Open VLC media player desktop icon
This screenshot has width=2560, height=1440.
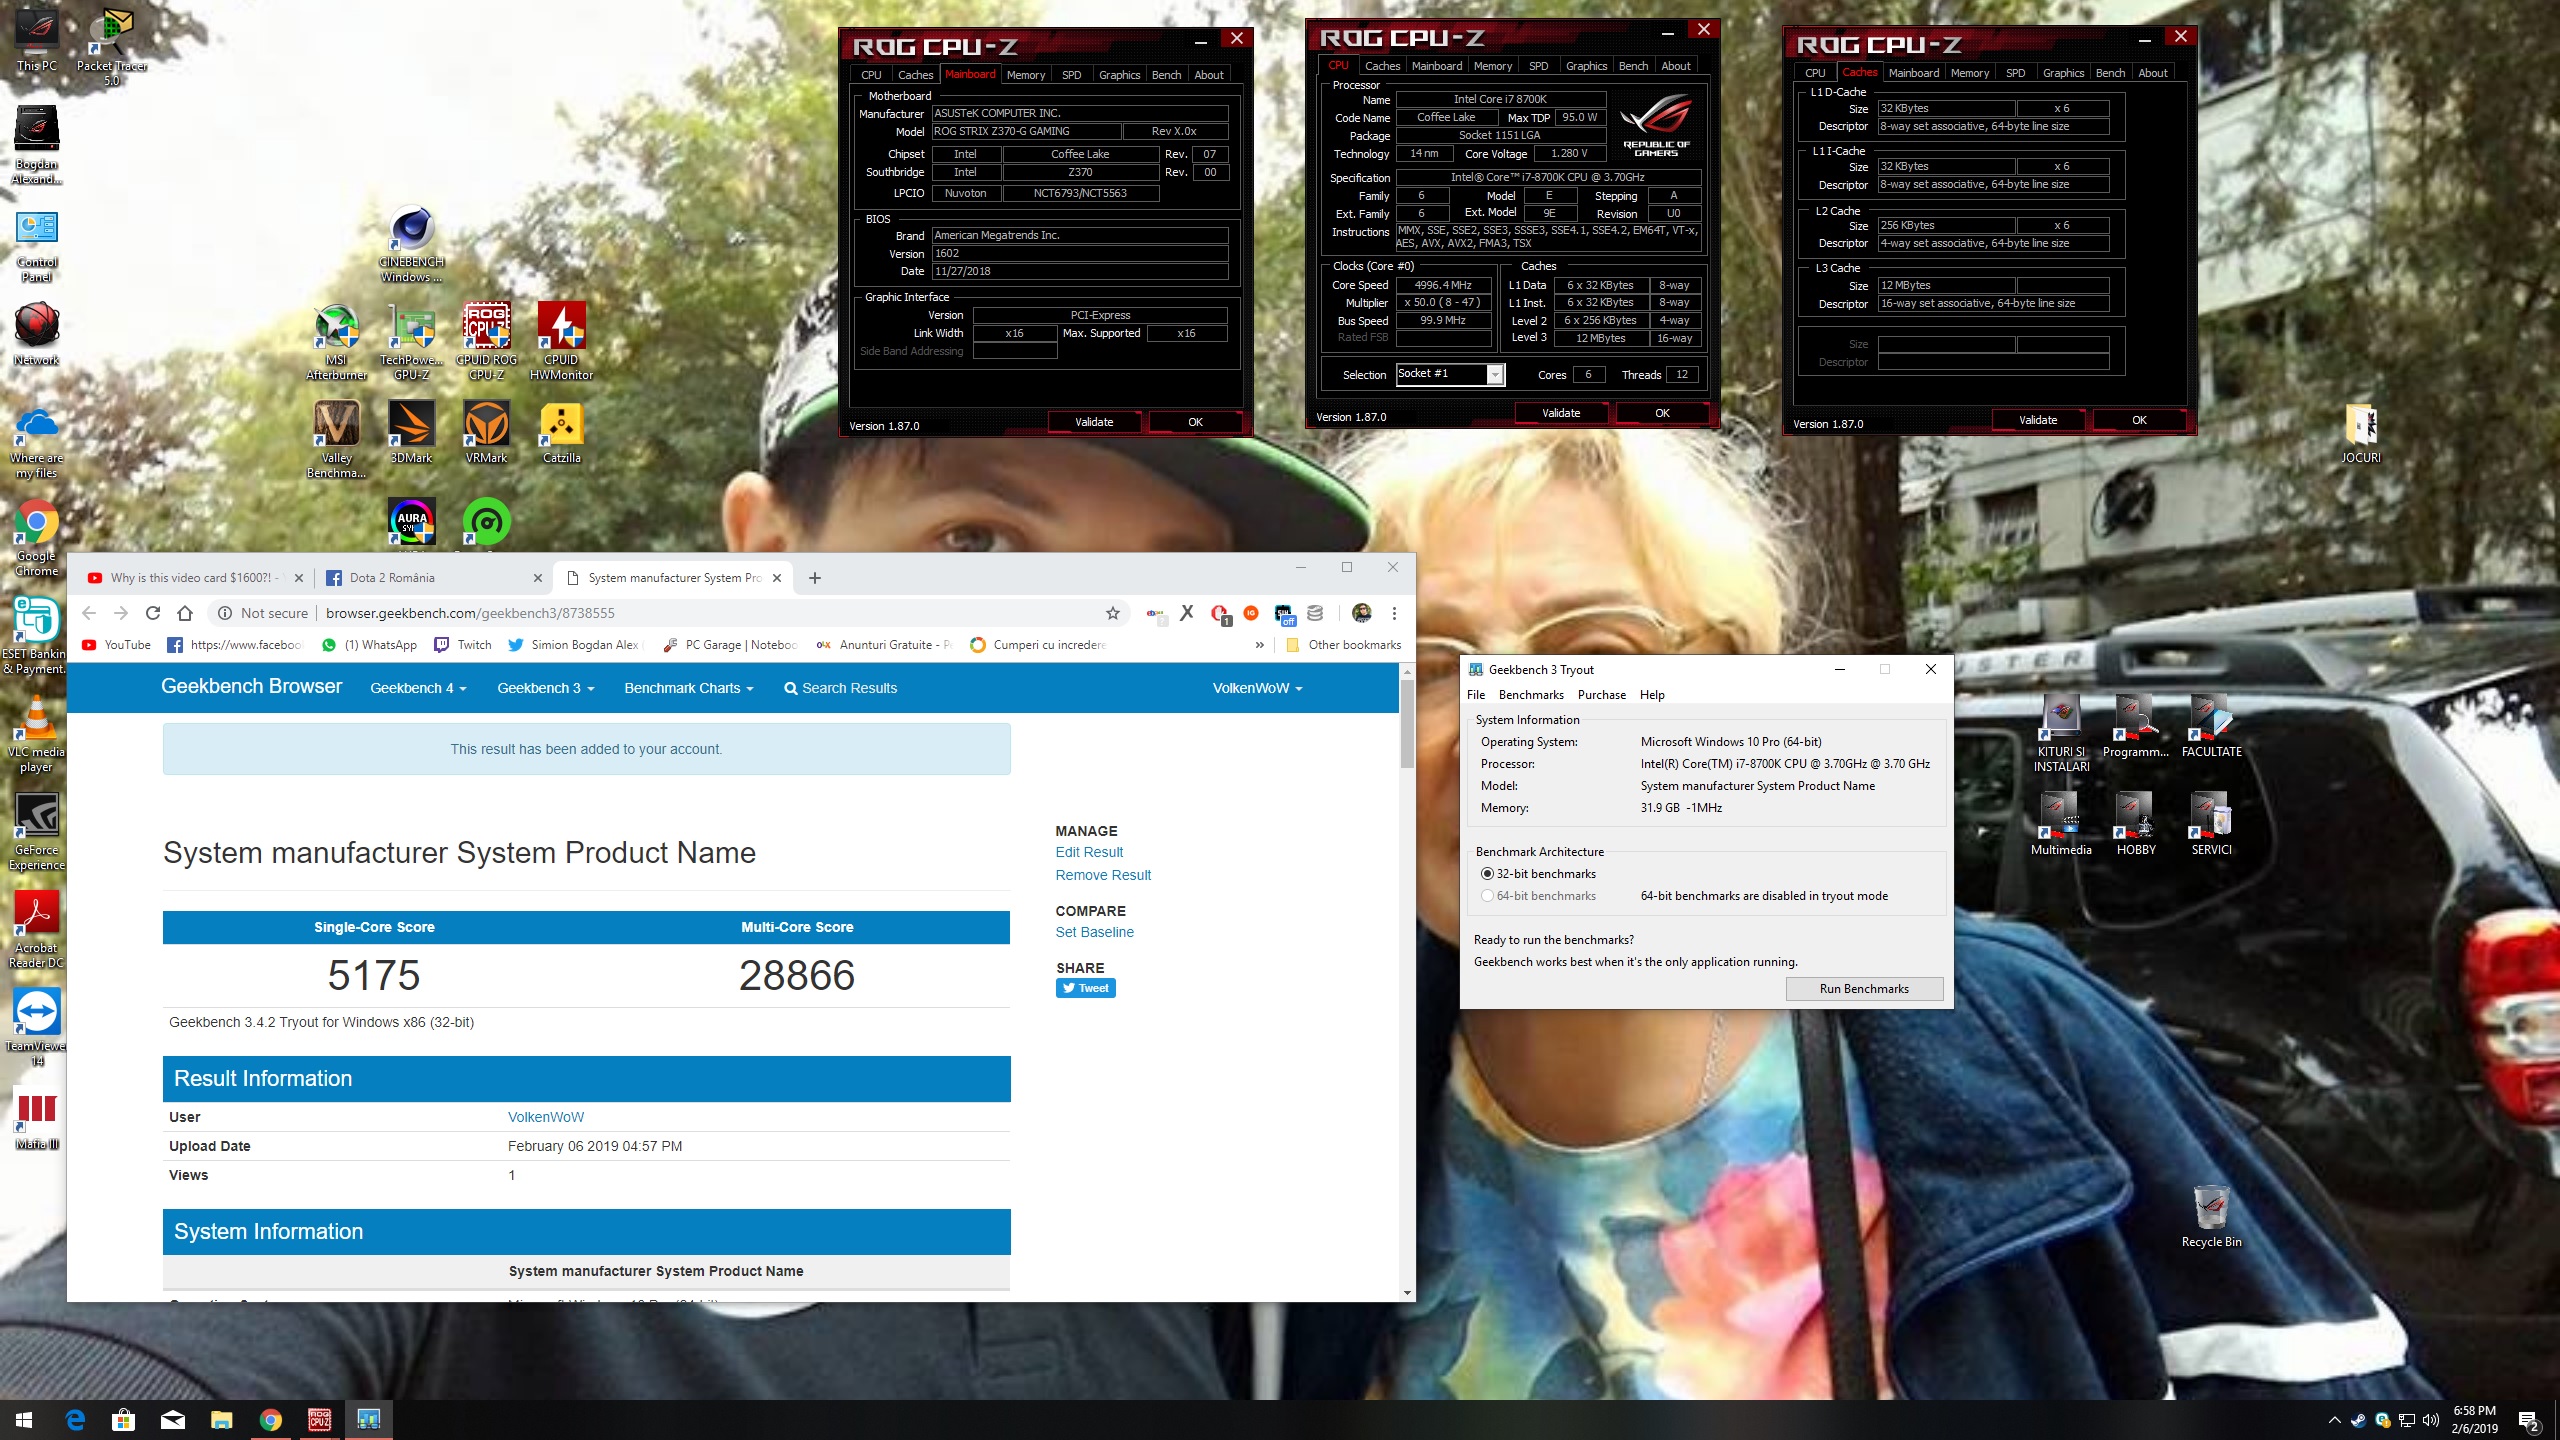(x=36, y=734)
